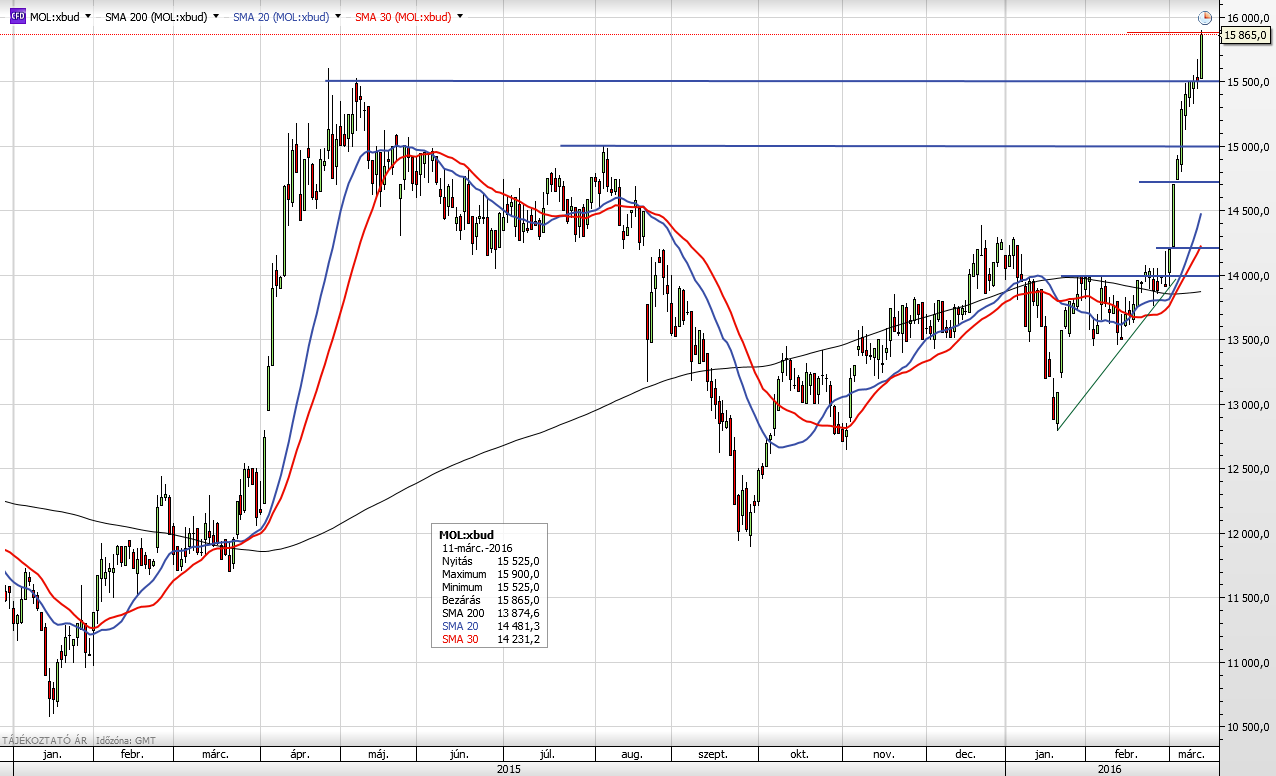Click the 'dec.' month label on time axis
The height and width of the screenshot is (776, 1276).
coord(965,754)
